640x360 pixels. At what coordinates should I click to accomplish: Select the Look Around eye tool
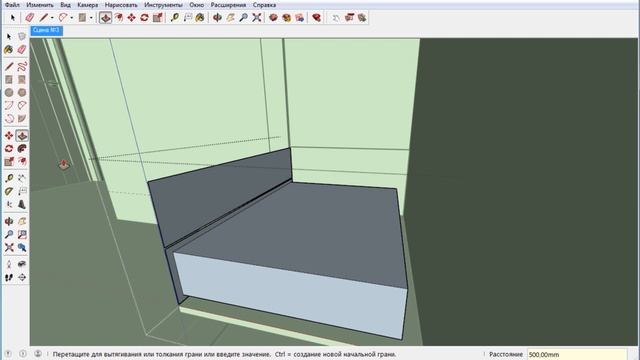(x=22, y=264)
